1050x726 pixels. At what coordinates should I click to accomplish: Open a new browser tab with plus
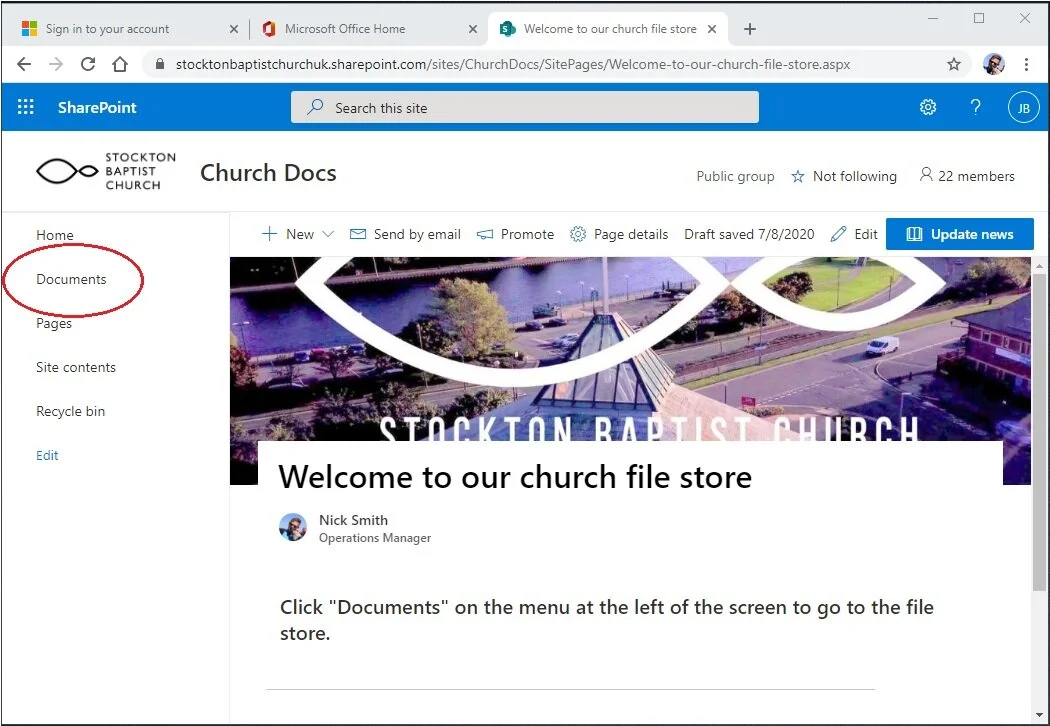click(x=750, y=29)
